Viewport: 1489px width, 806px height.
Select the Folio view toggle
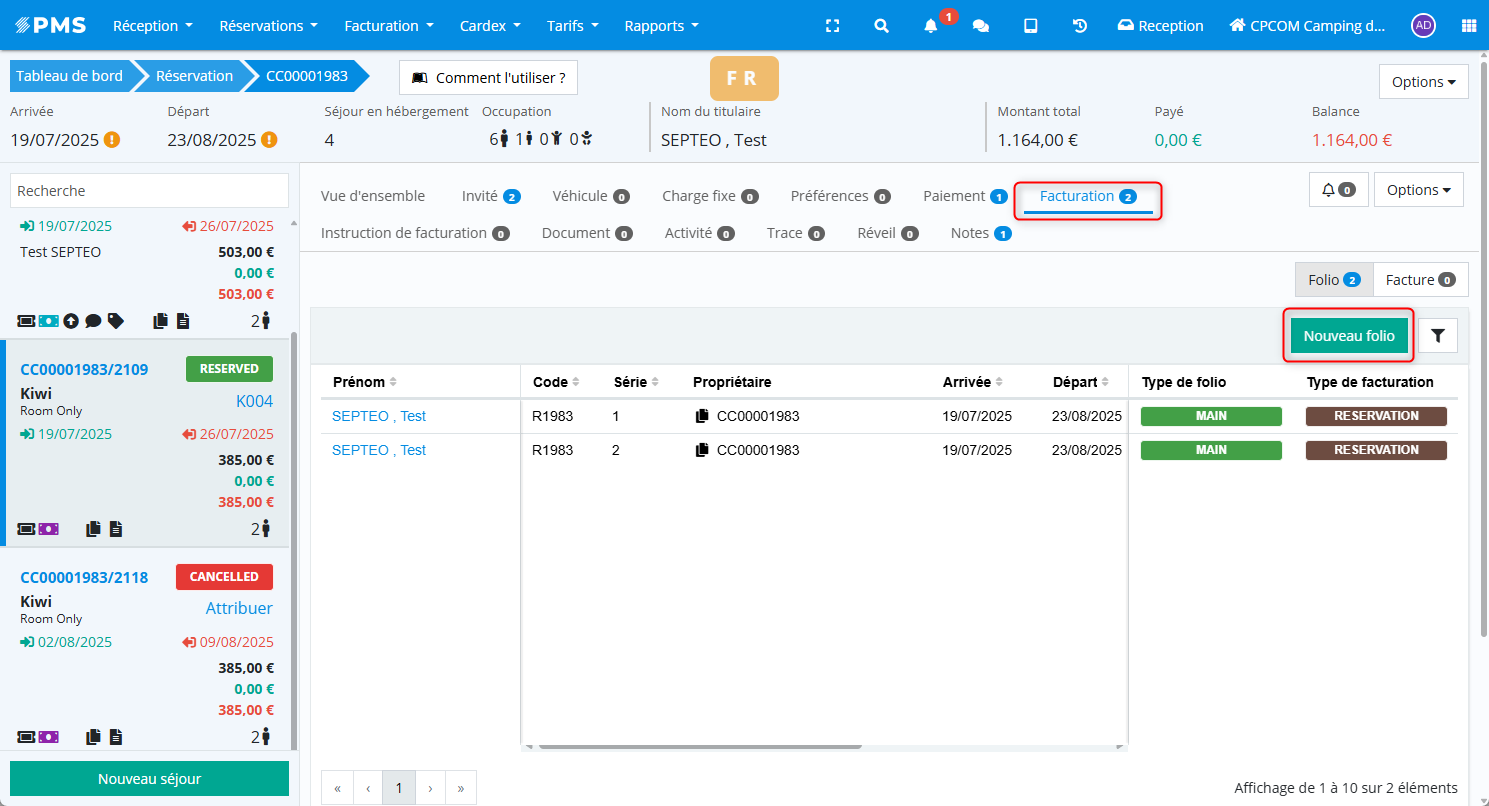pos(1333,280)
